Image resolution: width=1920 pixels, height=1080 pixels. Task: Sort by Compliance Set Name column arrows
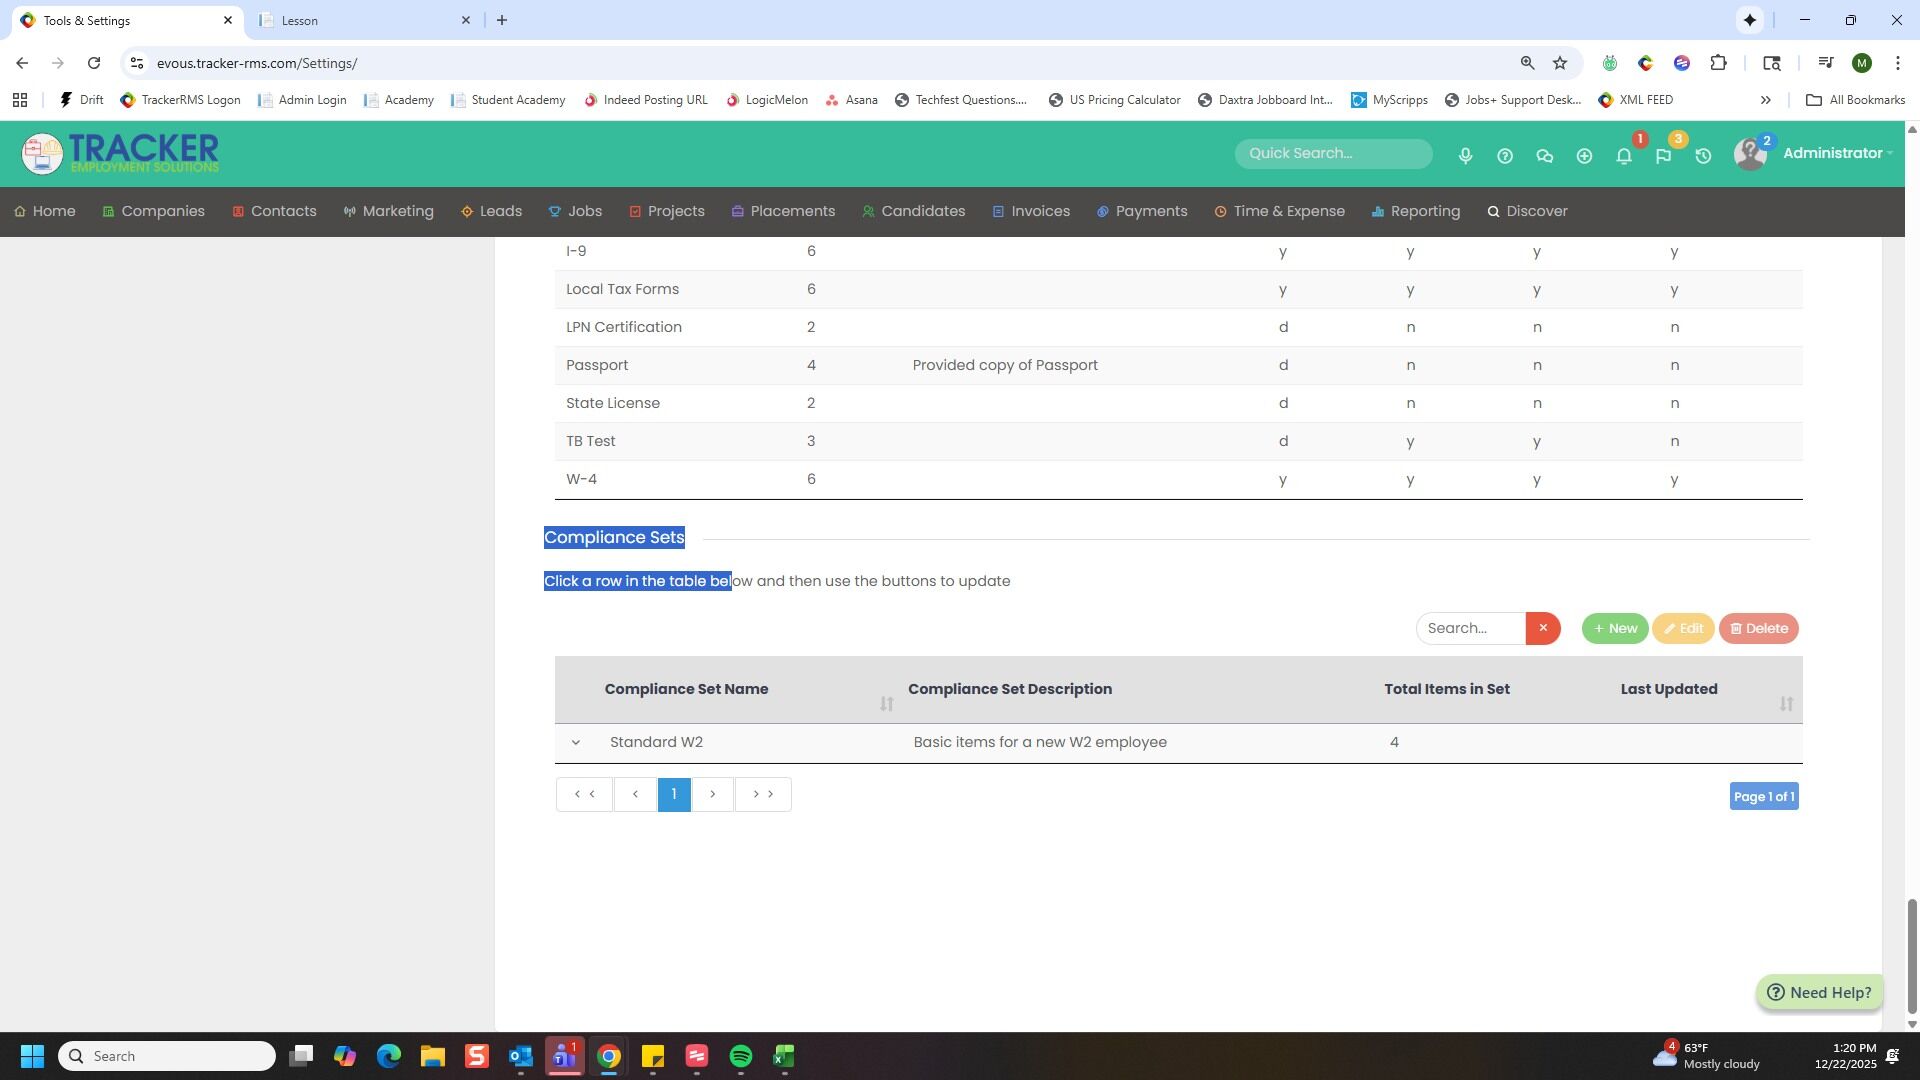point(886,704)
